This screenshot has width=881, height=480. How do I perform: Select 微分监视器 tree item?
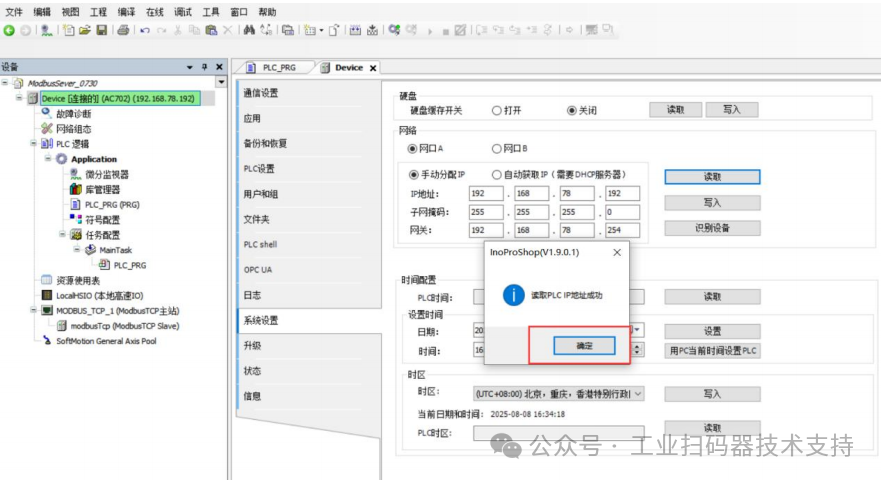pos(107,174)
